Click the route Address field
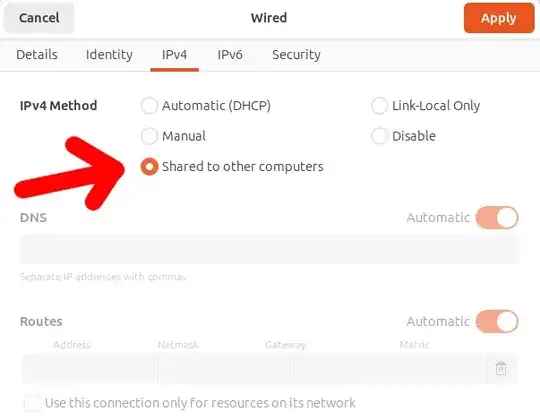This screenshot has height=420, width=540. [90, 368]
